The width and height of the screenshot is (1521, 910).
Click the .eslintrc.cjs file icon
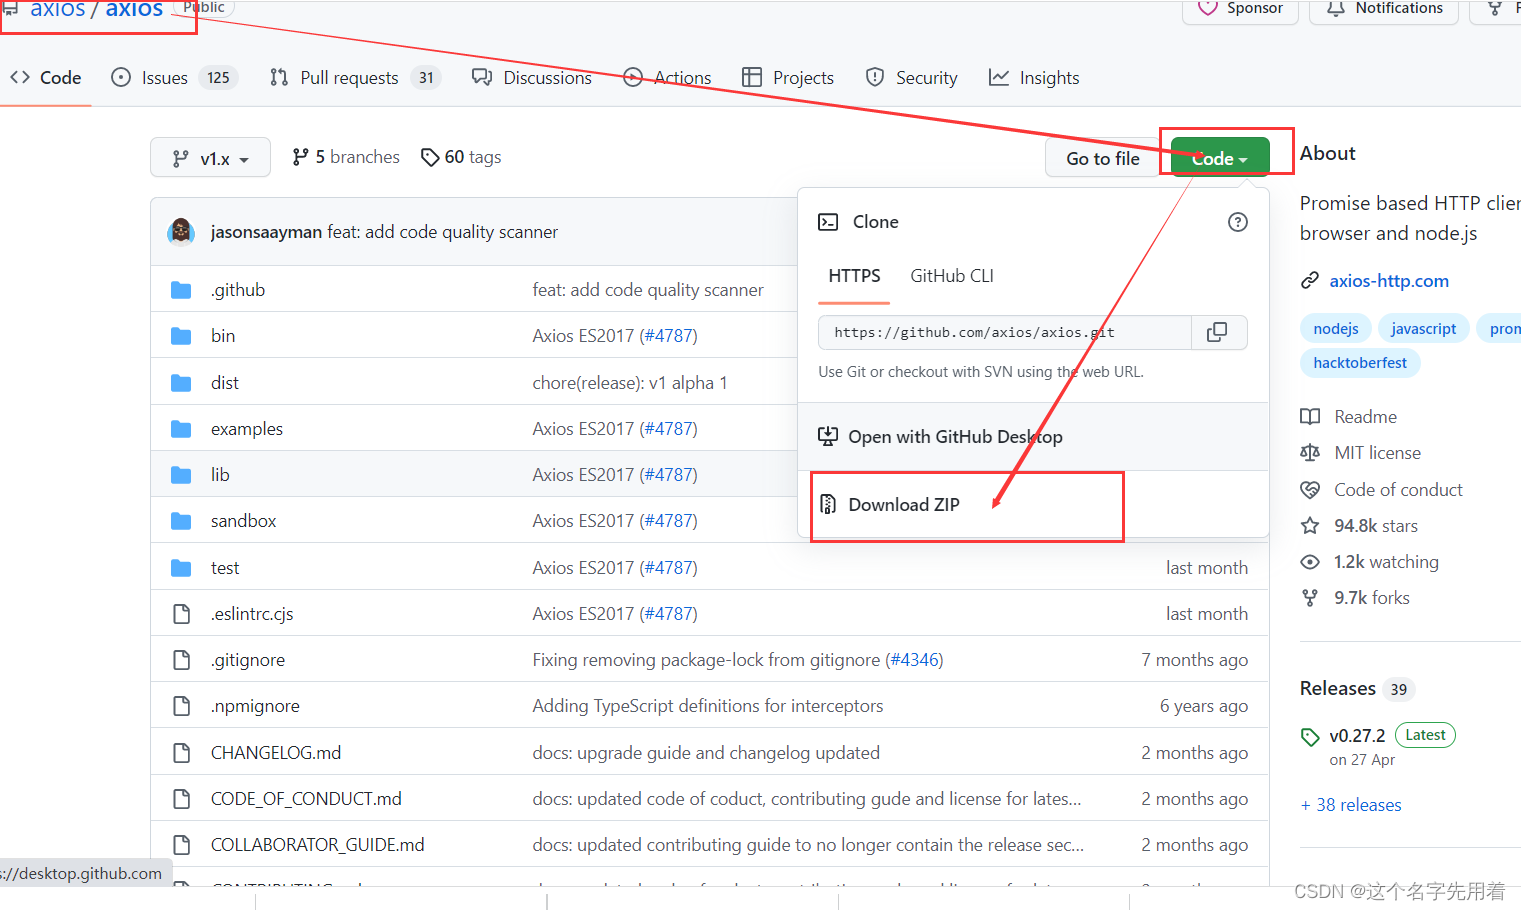181,614
